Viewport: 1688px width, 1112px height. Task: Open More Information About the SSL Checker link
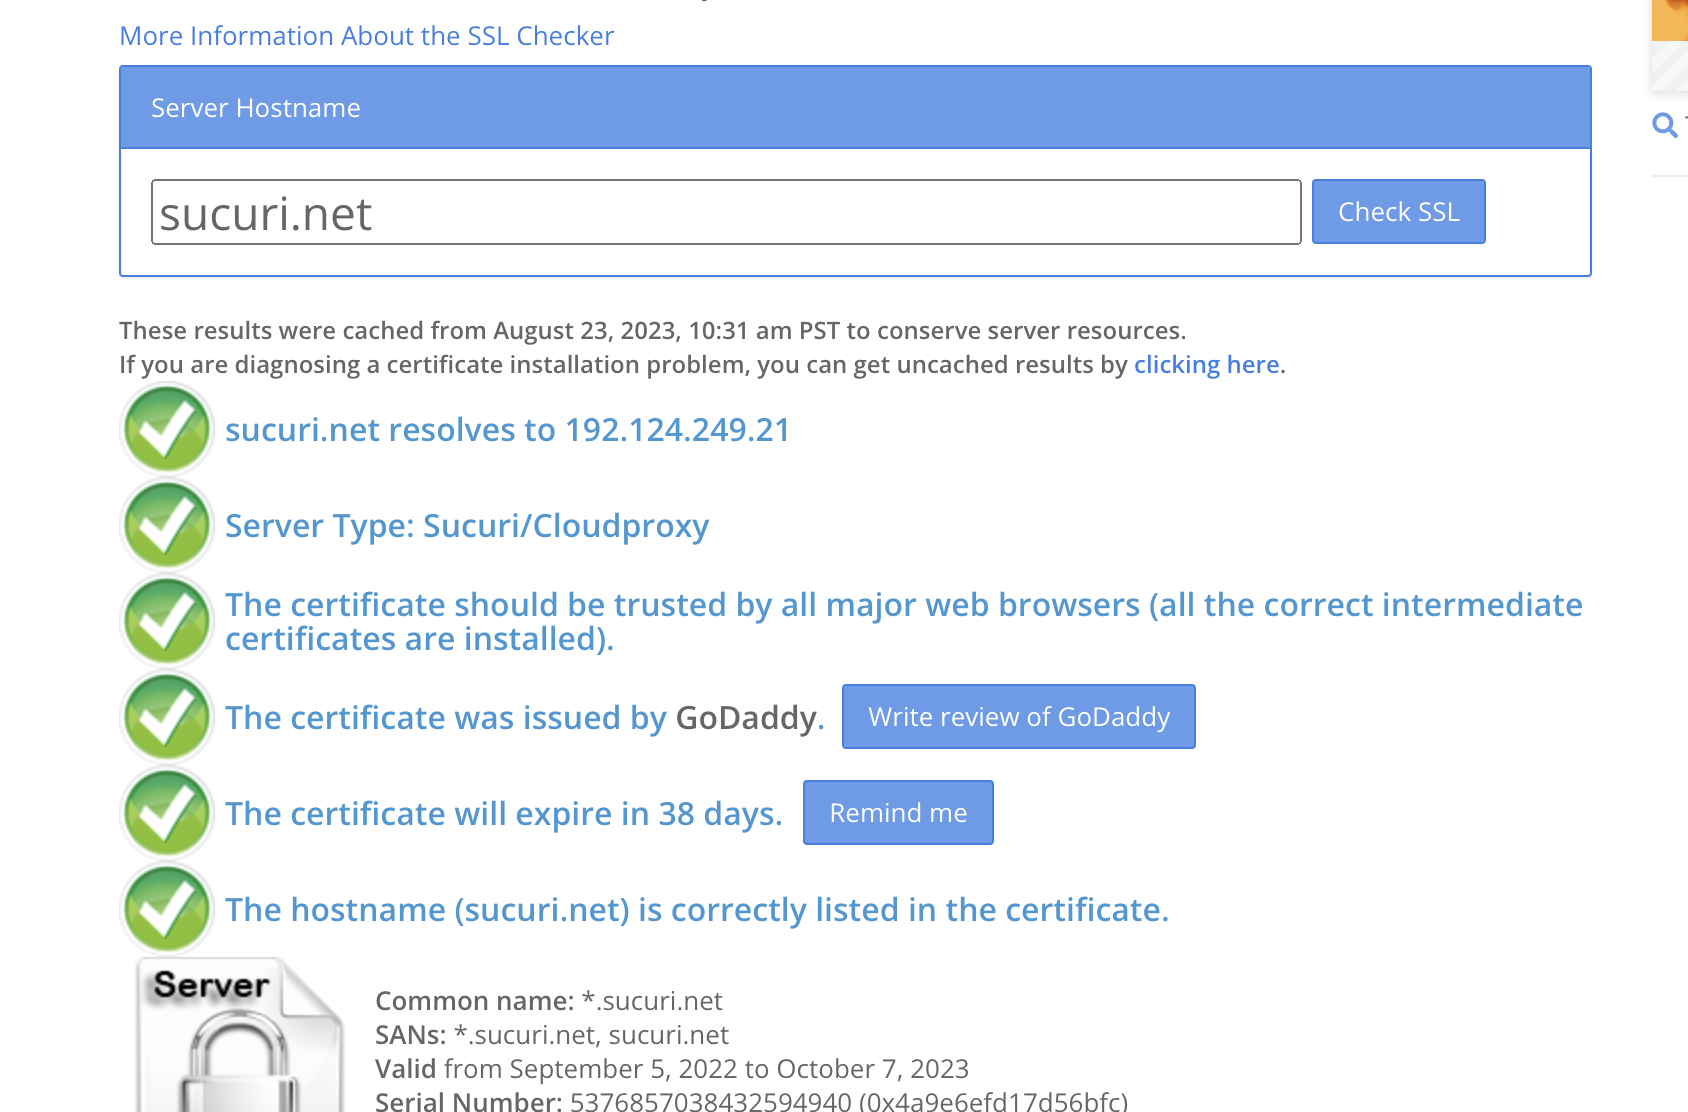(366, 36)
